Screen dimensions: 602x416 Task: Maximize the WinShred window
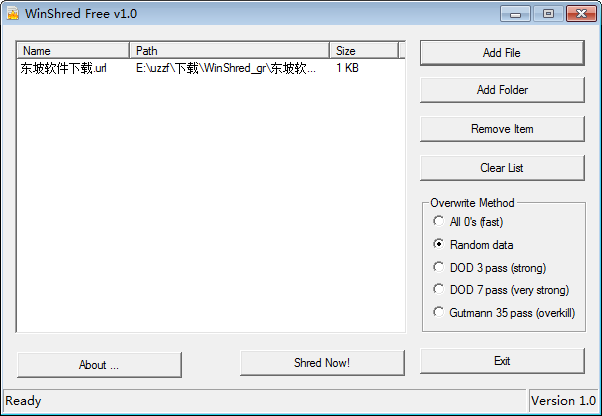[x=548, y=14]
